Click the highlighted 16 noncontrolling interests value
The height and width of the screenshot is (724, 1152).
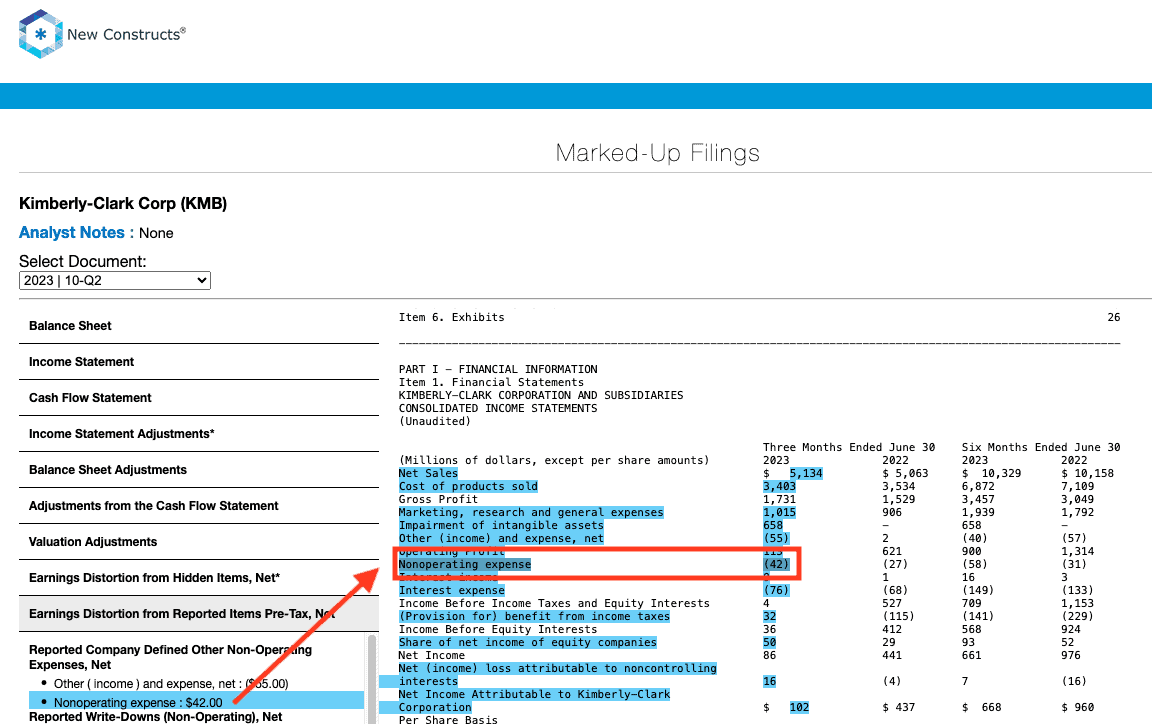tap(770, 681)
